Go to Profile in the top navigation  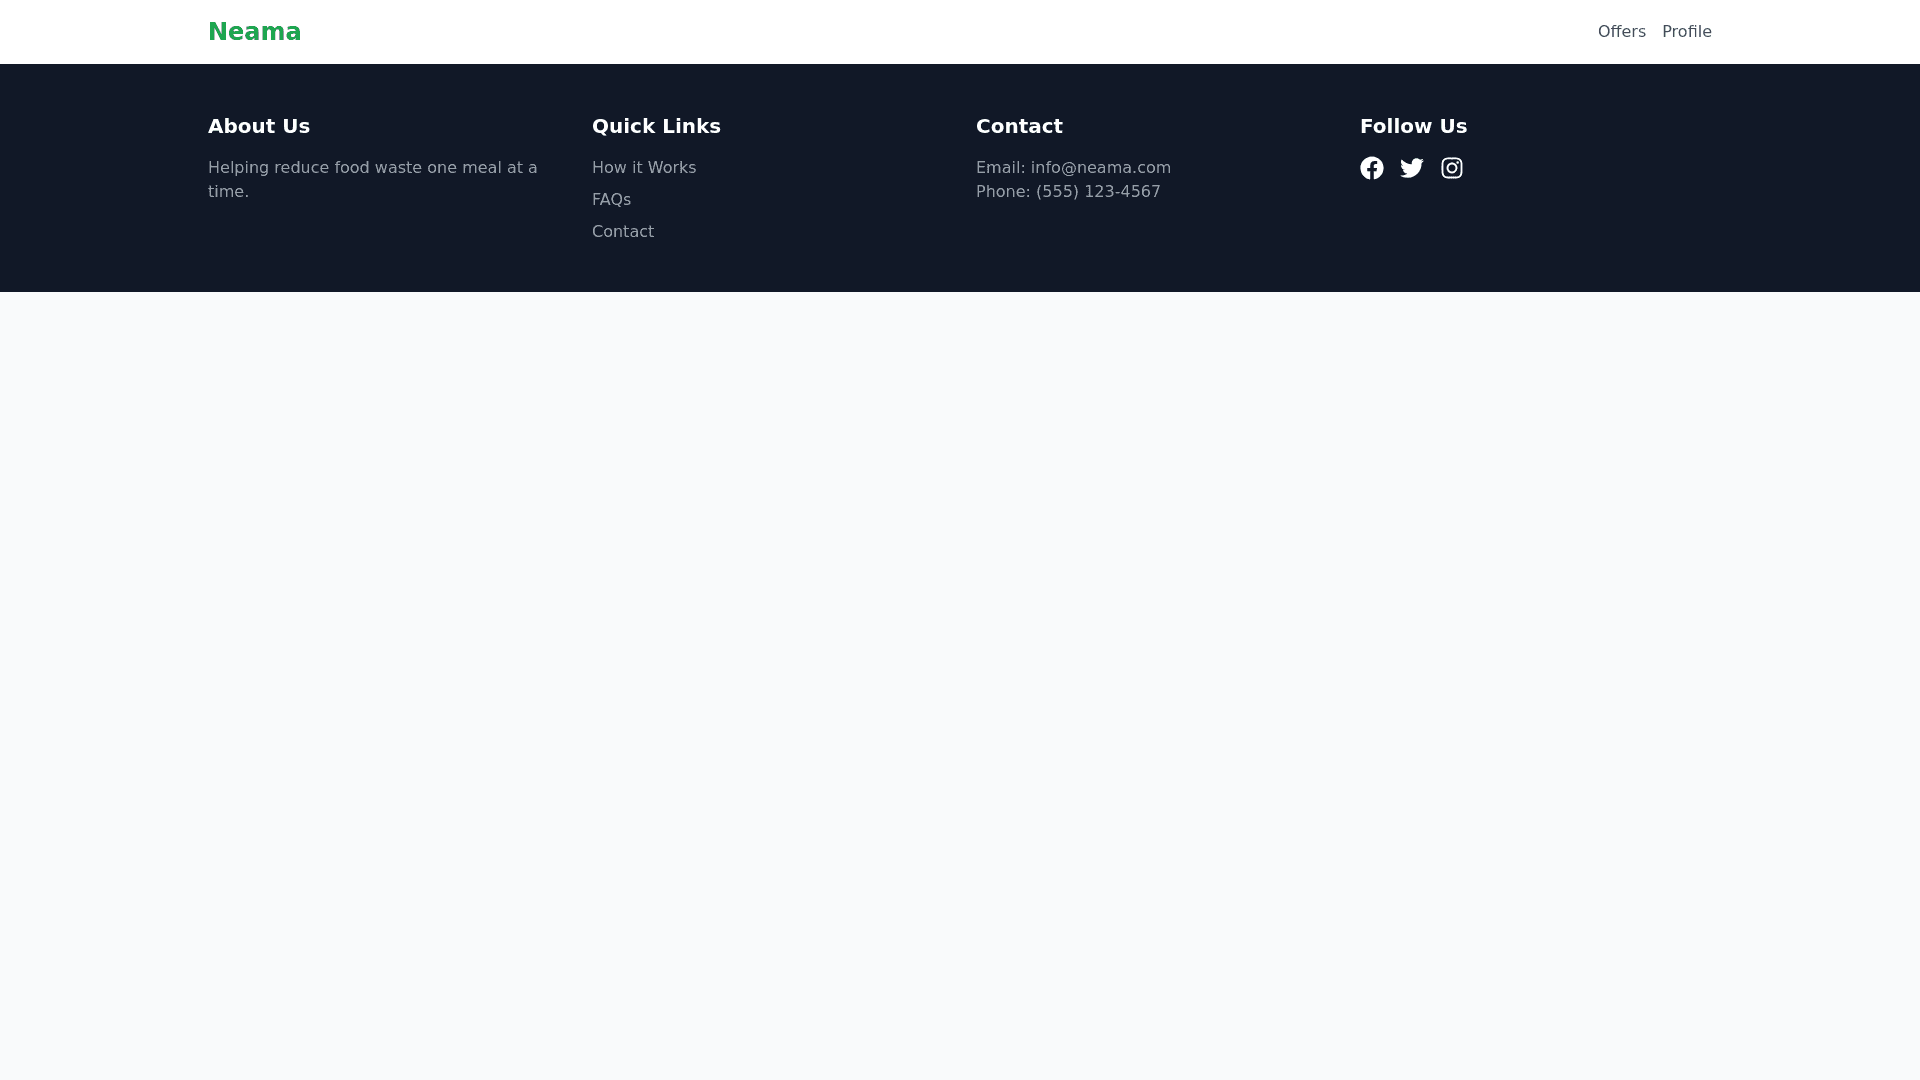[x=1687, y=31]
